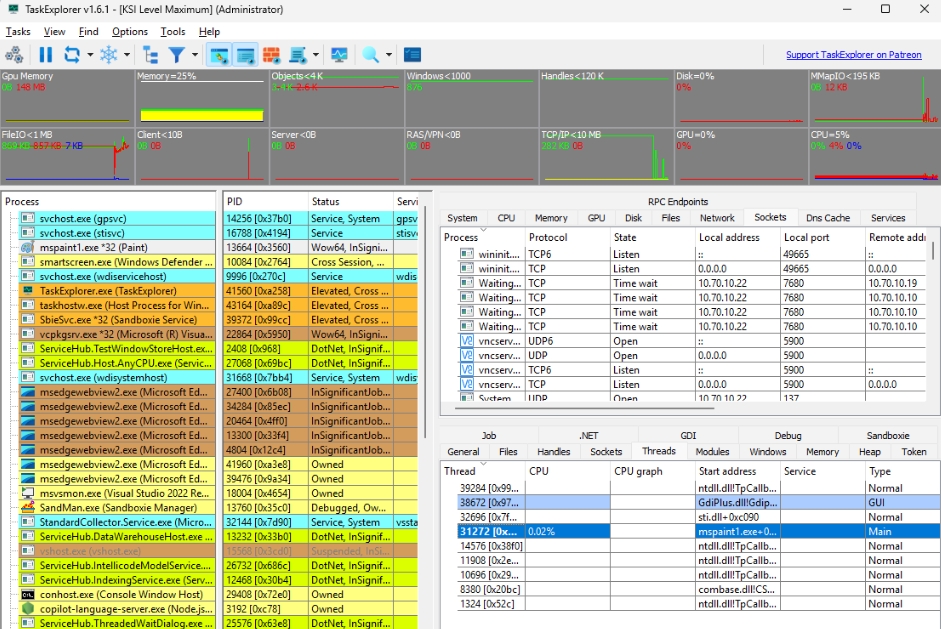Toggle the process tree view icon

151,55
